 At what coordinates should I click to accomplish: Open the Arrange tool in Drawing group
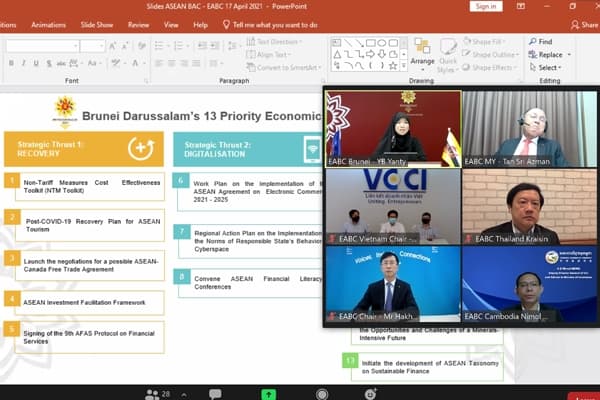point(422,52)
